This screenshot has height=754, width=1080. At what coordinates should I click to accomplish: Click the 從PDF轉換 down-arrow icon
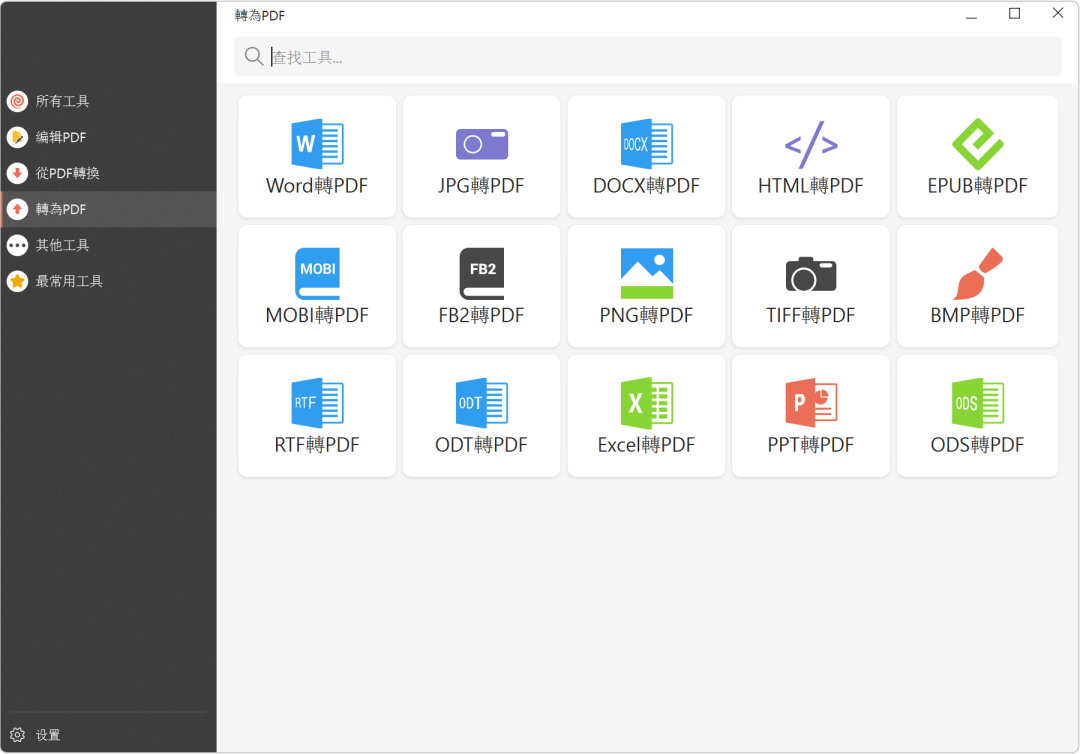click(17, 173)
